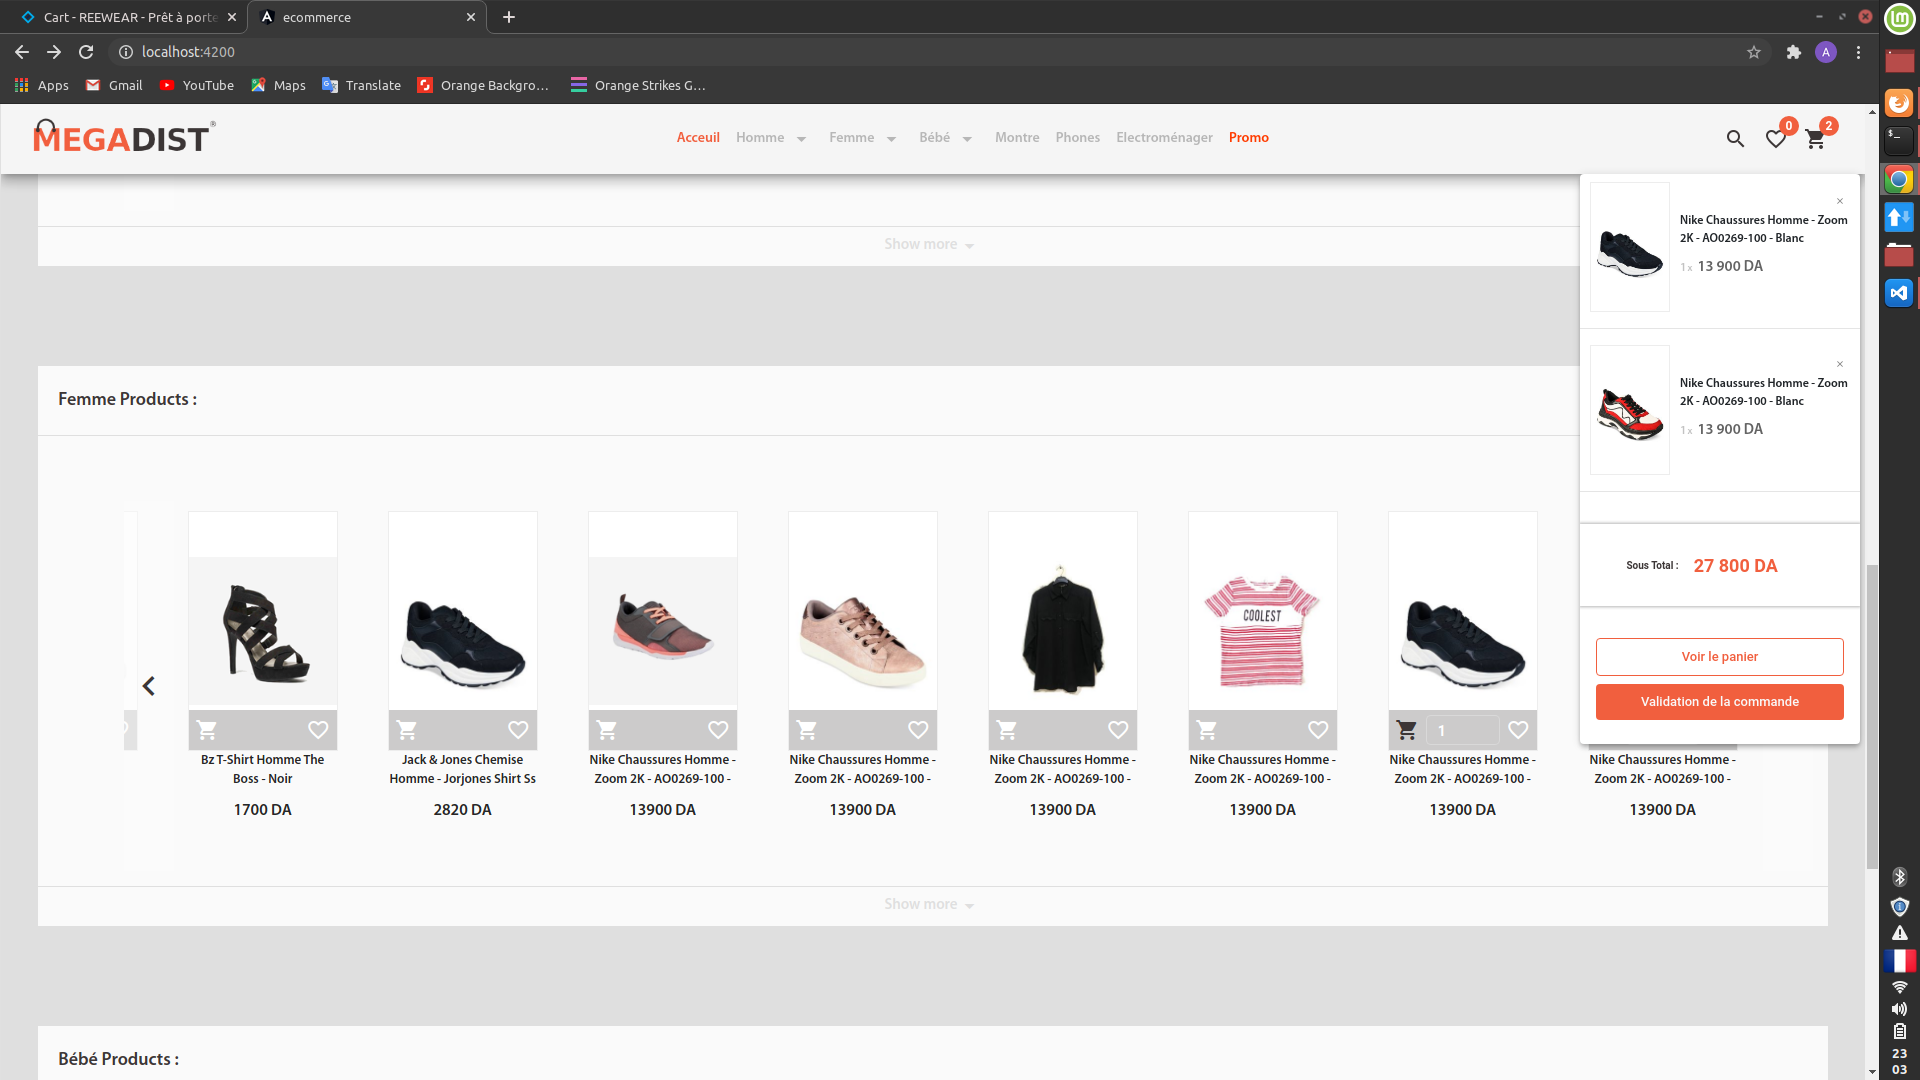Add Bz T-Shirt Homme The Boss to cart

point(207,730)
